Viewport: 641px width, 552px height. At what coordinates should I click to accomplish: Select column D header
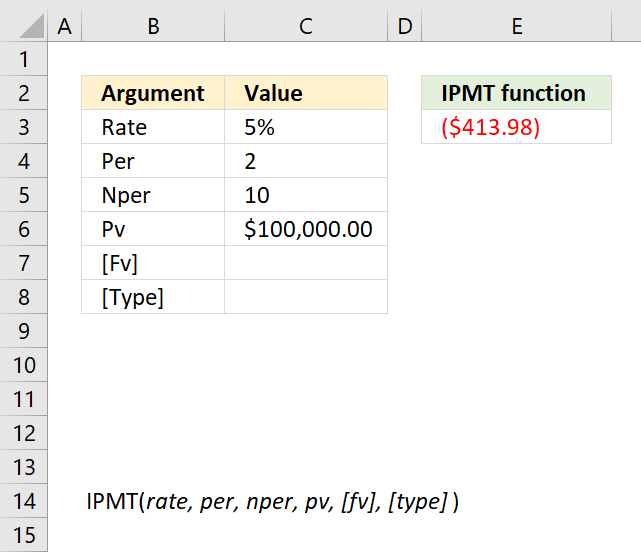point(405,26)
